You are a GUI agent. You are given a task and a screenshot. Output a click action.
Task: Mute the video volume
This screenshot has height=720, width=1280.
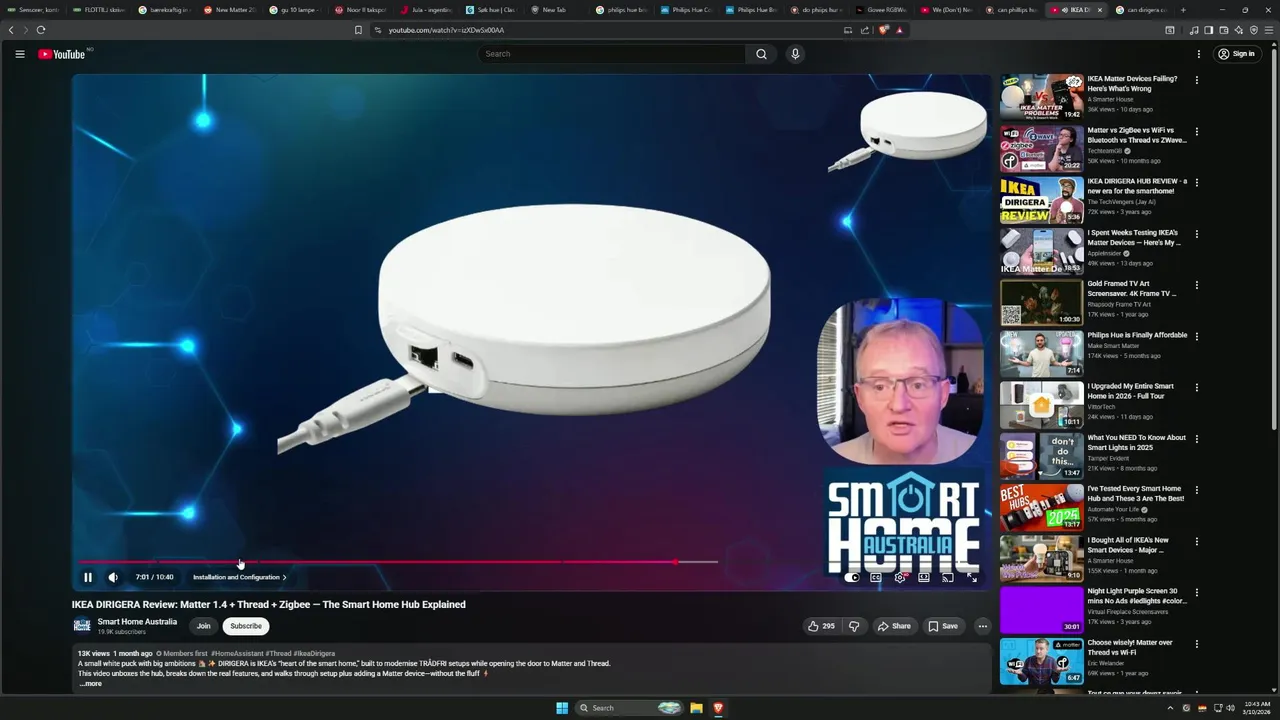tap(113, 577)
